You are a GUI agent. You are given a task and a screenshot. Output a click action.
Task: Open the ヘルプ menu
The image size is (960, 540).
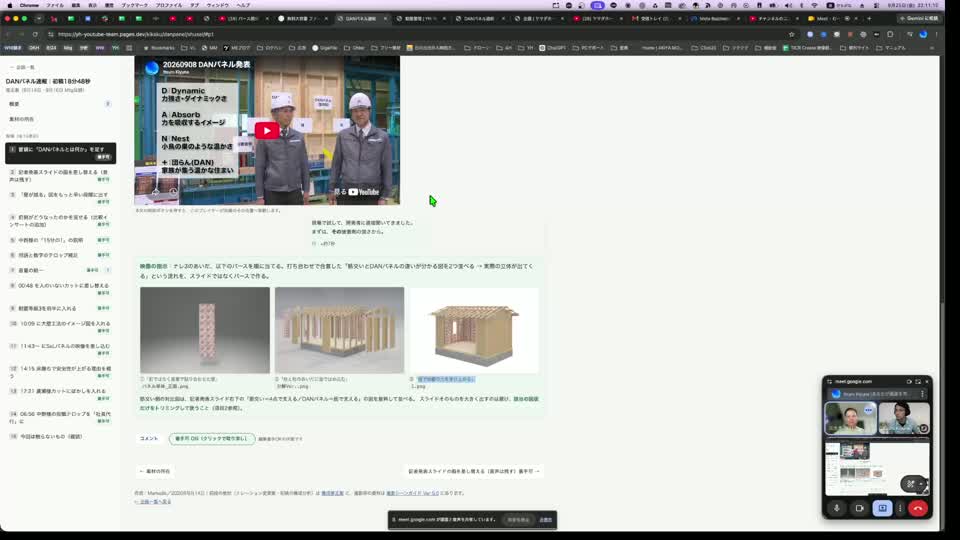point(243,5)
